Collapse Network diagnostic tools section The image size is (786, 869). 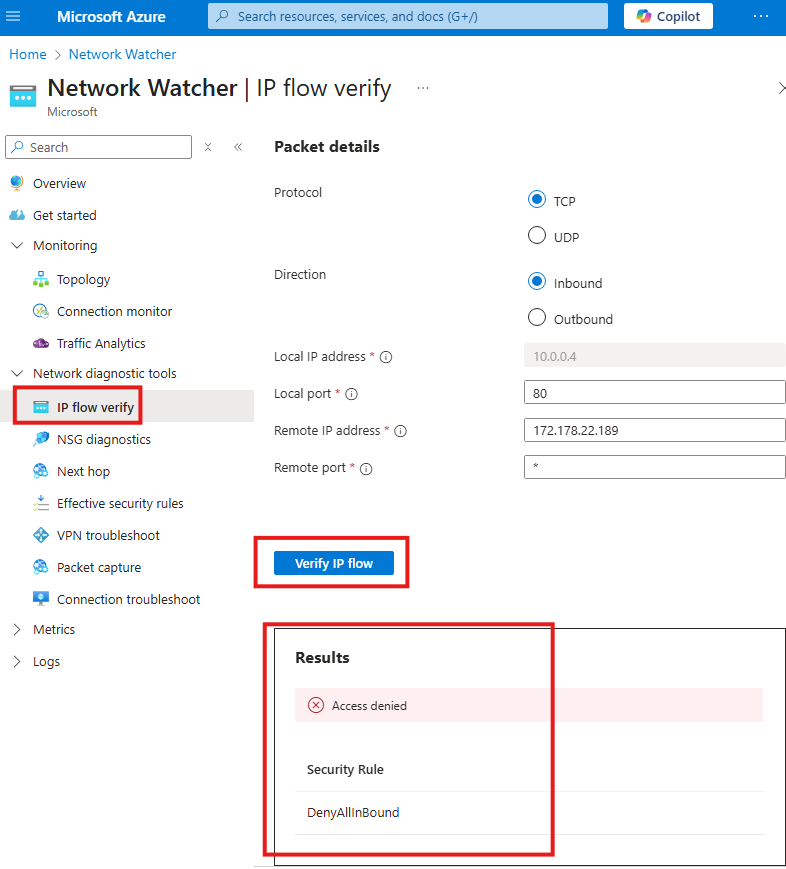pos(17,374)
